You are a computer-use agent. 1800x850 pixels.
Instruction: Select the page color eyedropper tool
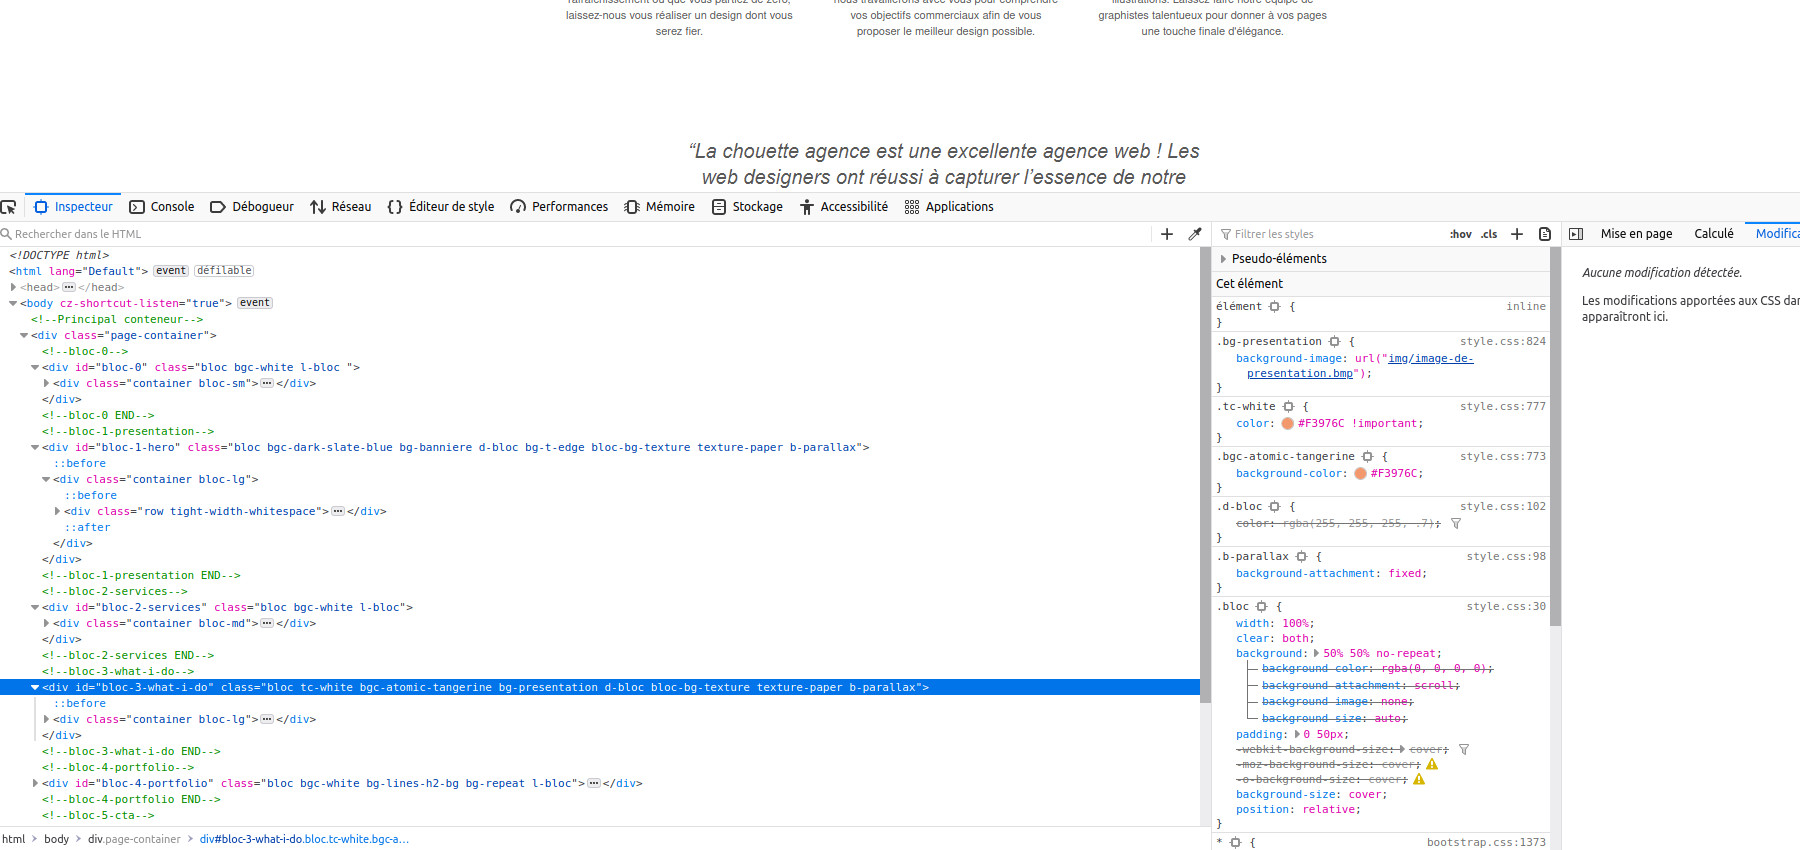[x=1194, y=234]
